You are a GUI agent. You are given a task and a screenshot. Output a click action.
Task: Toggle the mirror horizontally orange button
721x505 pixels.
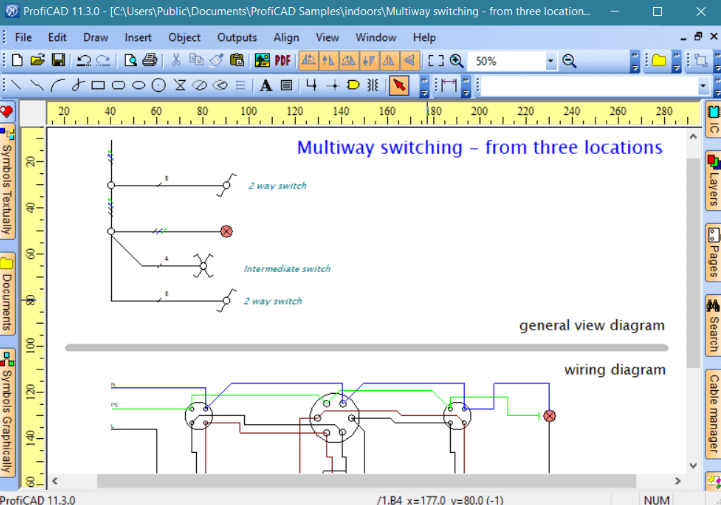pos(389,61)
